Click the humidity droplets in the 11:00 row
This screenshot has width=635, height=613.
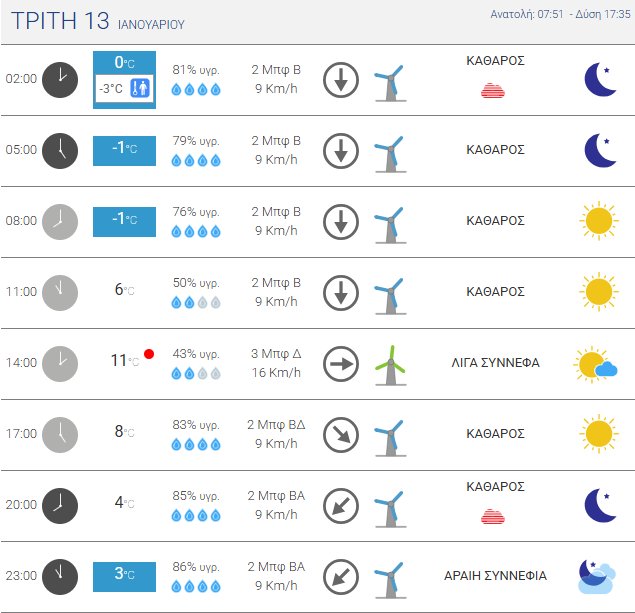click(x=196, y=302)
